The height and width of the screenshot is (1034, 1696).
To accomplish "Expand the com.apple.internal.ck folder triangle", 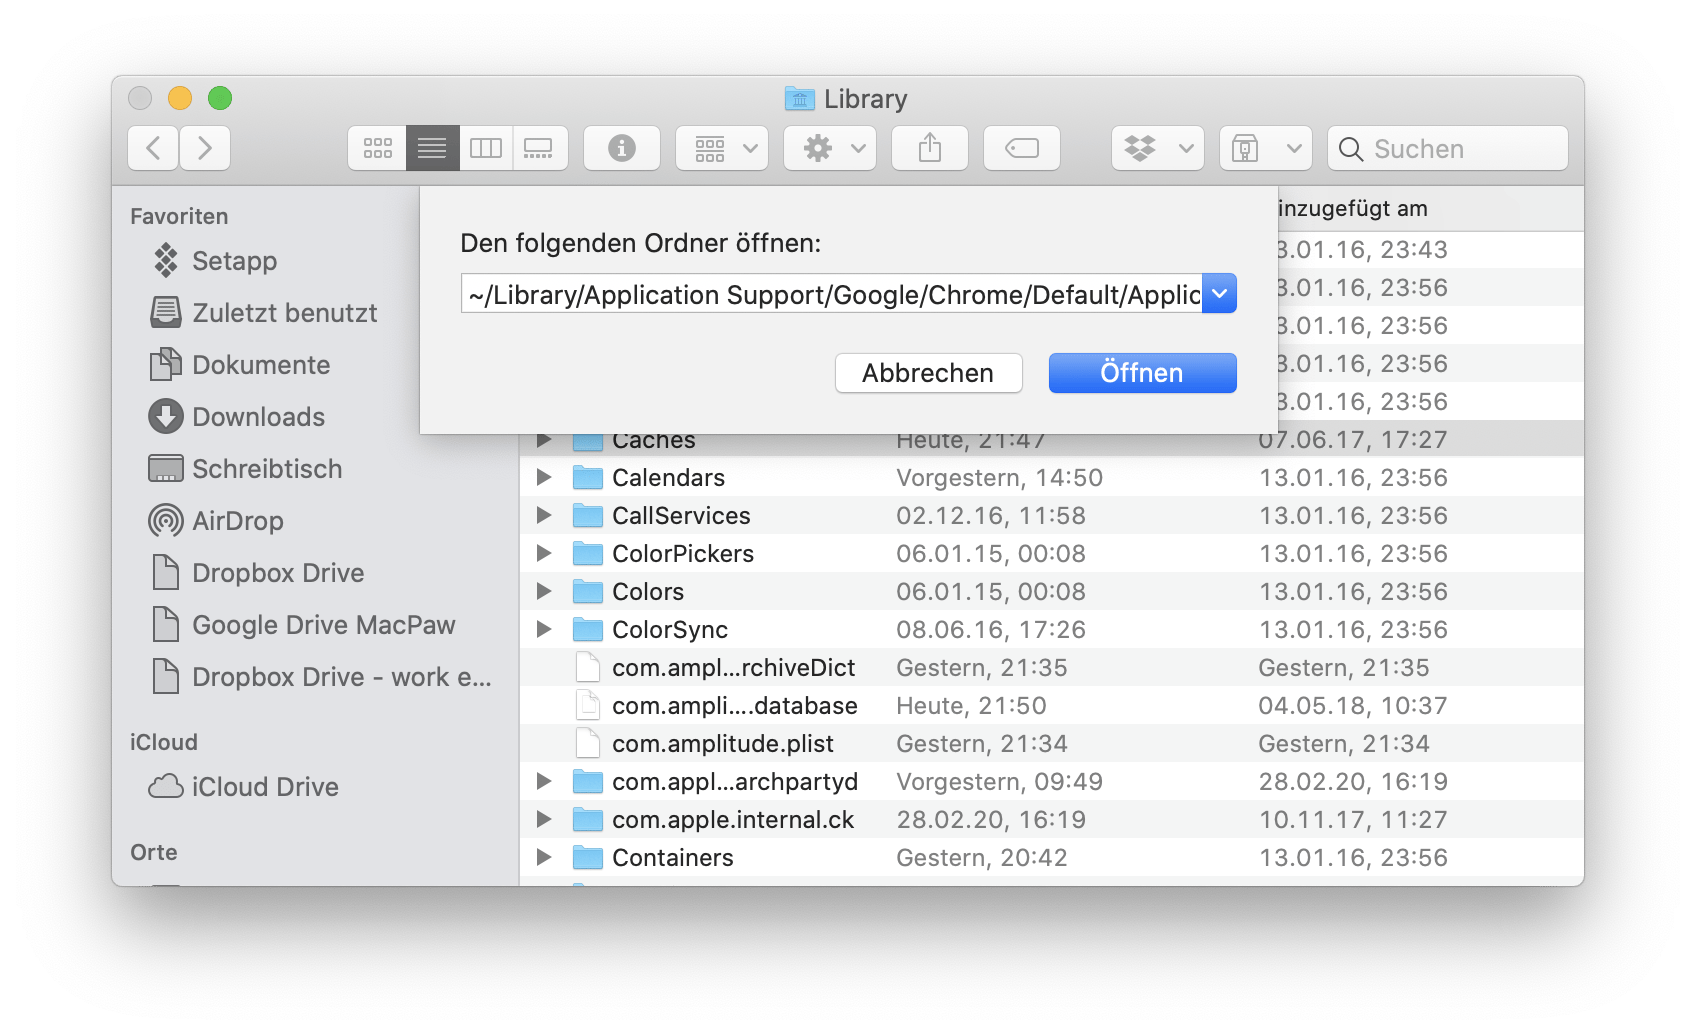I will (544, 820).
